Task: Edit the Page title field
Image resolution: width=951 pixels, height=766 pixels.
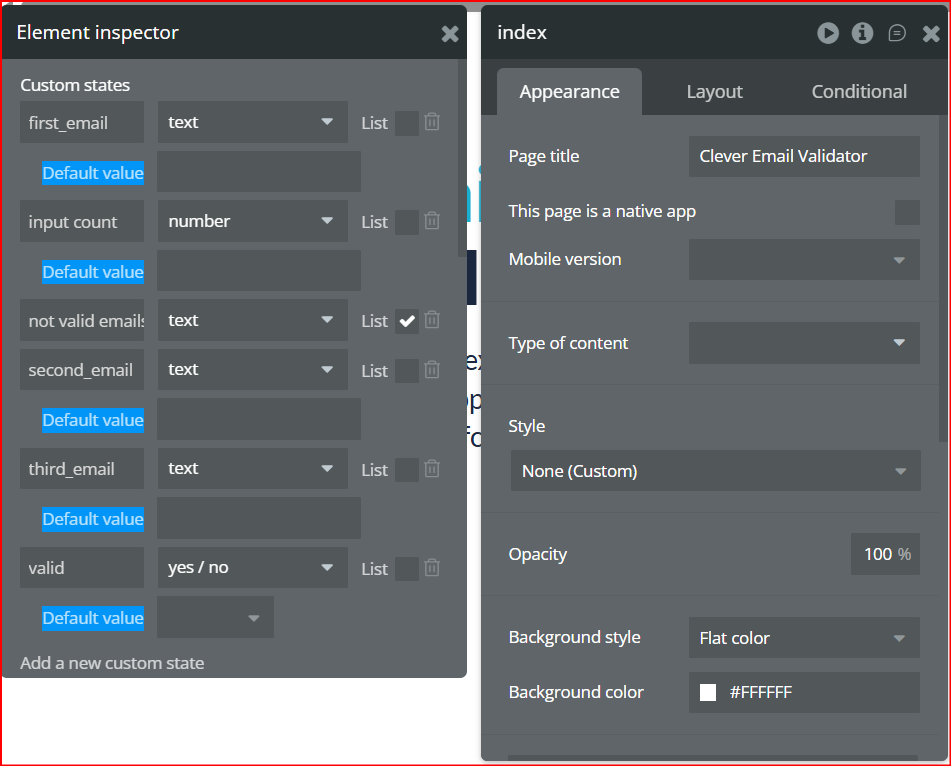Action: tap(804, 156)
